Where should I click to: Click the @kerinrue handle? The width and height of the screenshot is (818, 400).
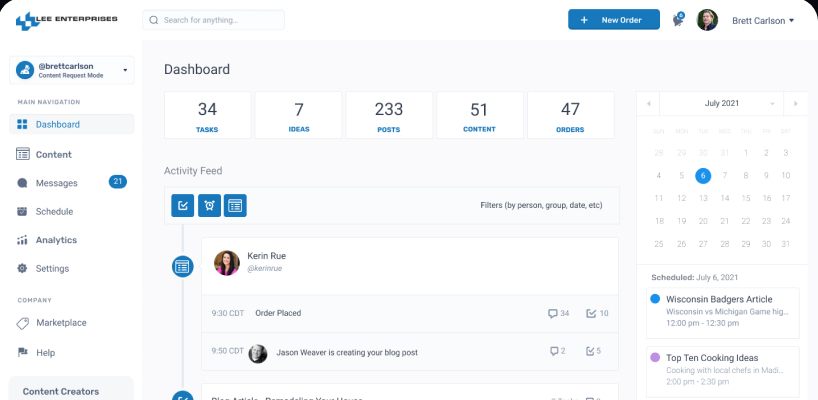tap(264, 269)
